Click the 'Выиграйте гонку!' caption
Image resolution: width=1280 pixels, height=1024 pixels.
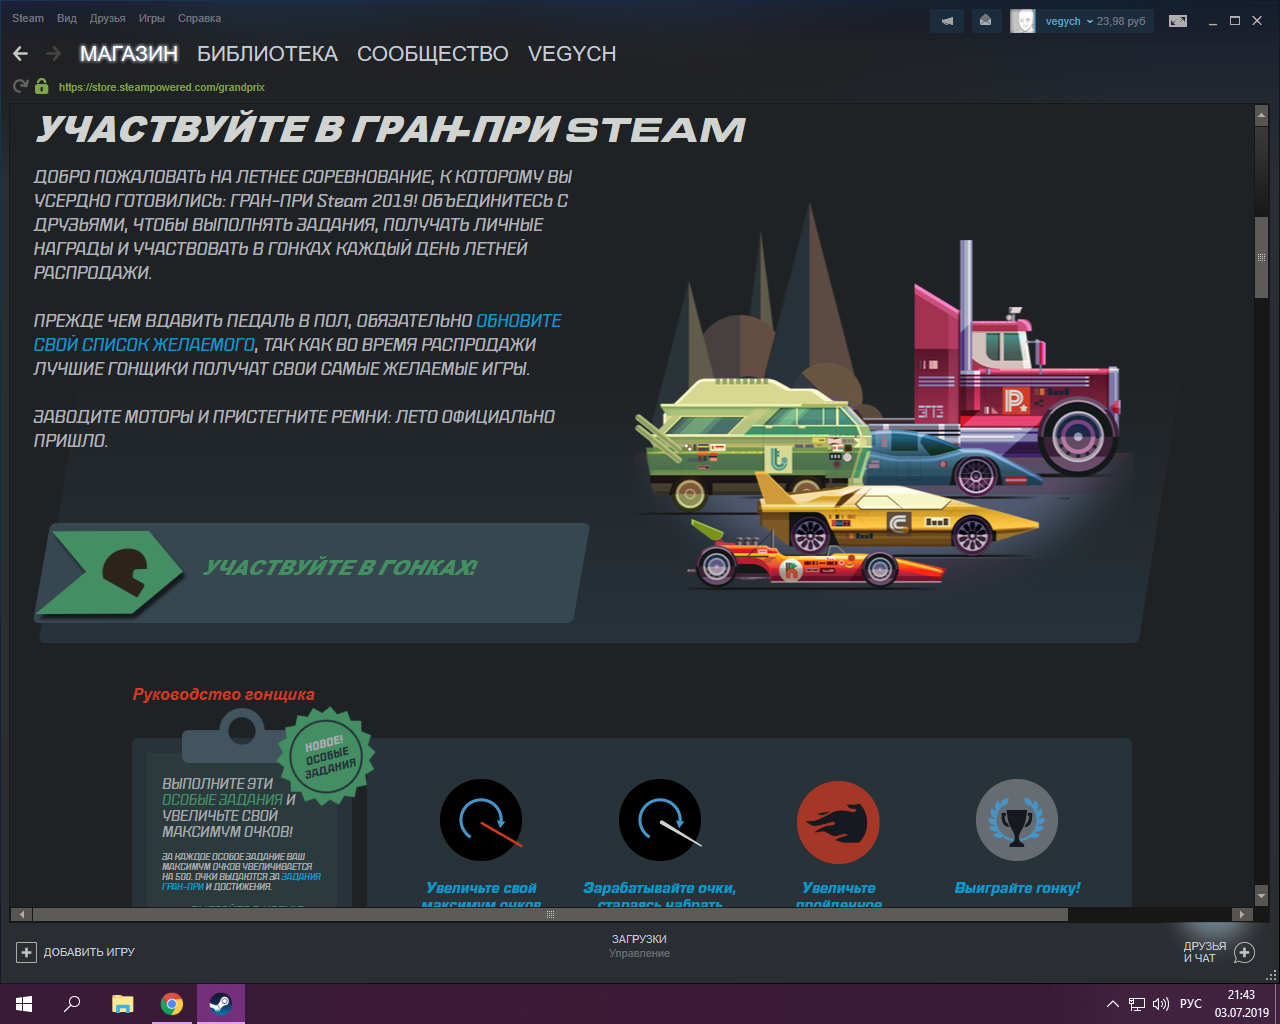(x=1017, y=888)
